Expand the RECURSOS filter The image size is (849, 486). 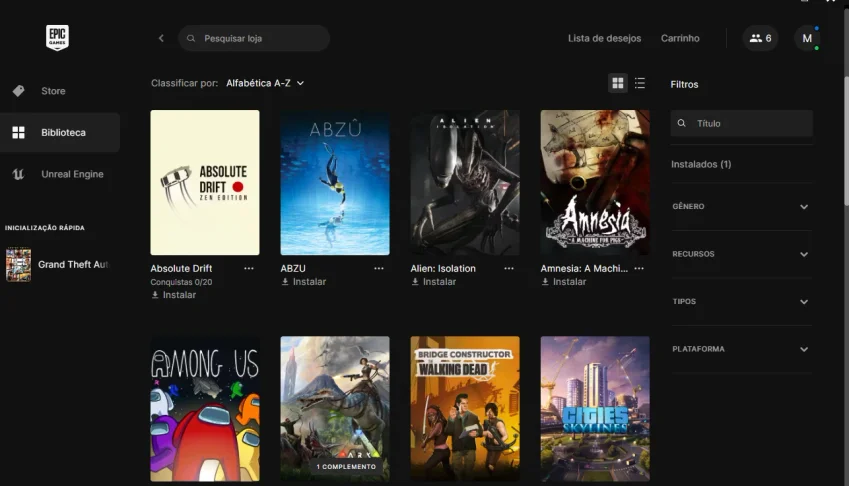[741, 254]
